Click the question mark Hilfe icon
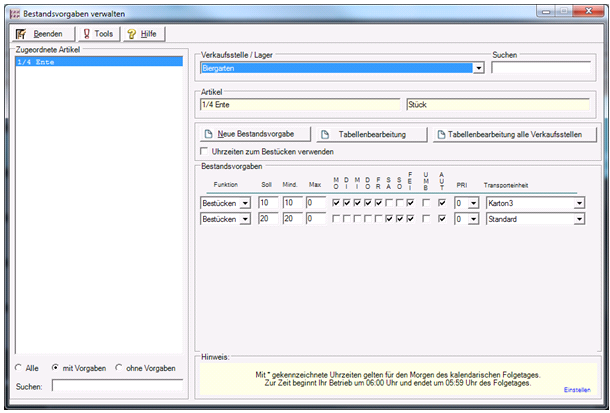610x413 pixels. [132, 34]
